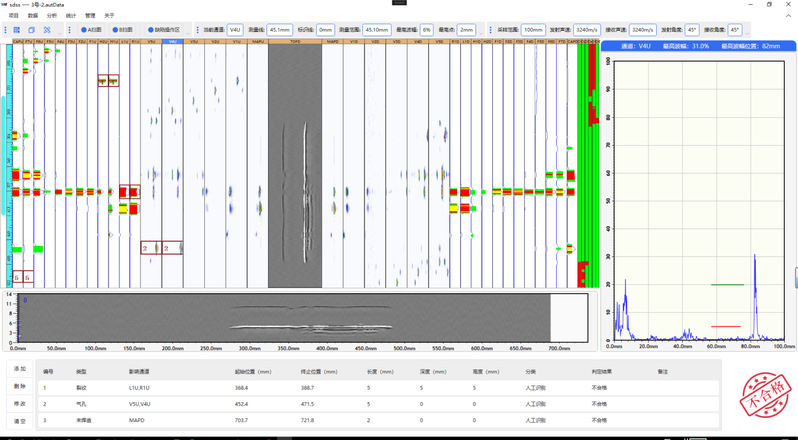Click the copy windows toolbar icon
Screen dimensions: 798x440
(x=32, y=30)
